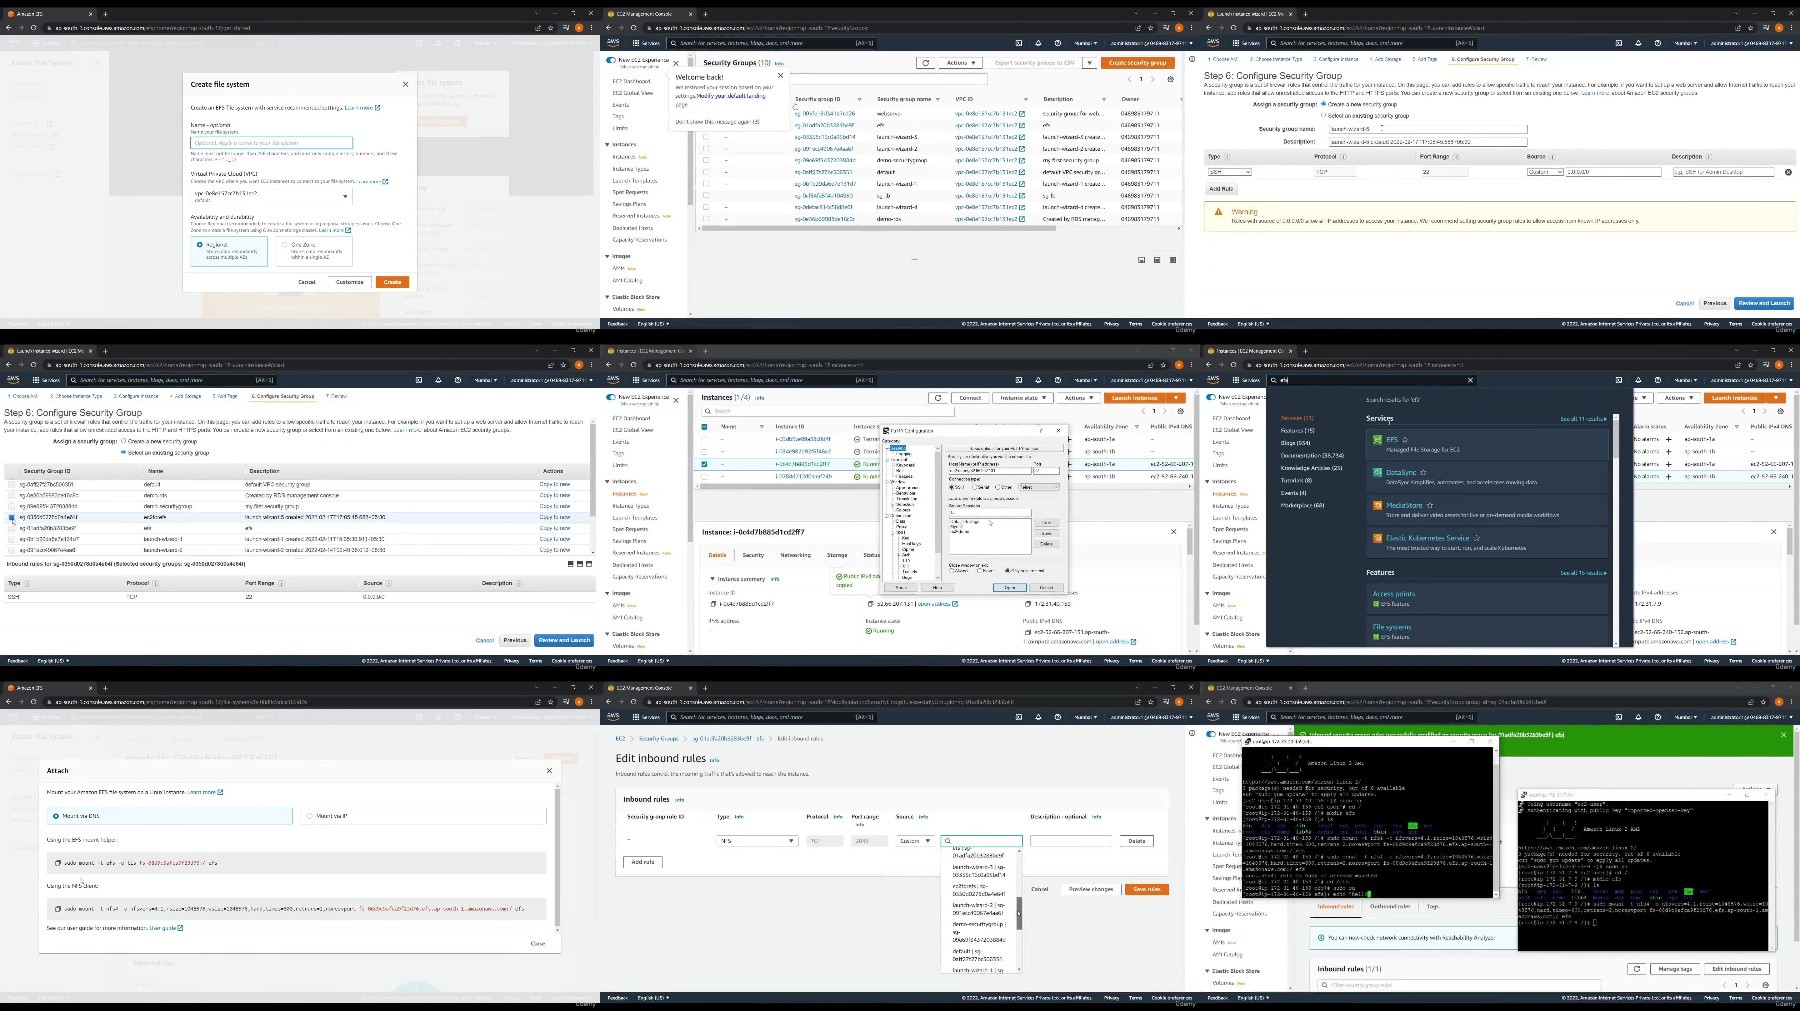
Task: Open the SSH Type dropdown in Step 6
Action: click(1230, 172)
